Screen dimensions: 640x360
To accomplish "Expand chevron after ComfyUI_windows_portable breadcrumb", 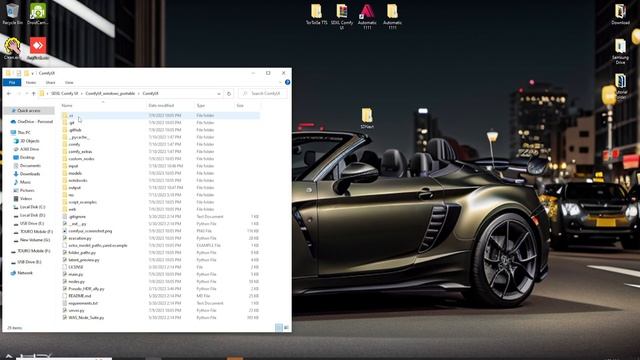I will point(139,93).
